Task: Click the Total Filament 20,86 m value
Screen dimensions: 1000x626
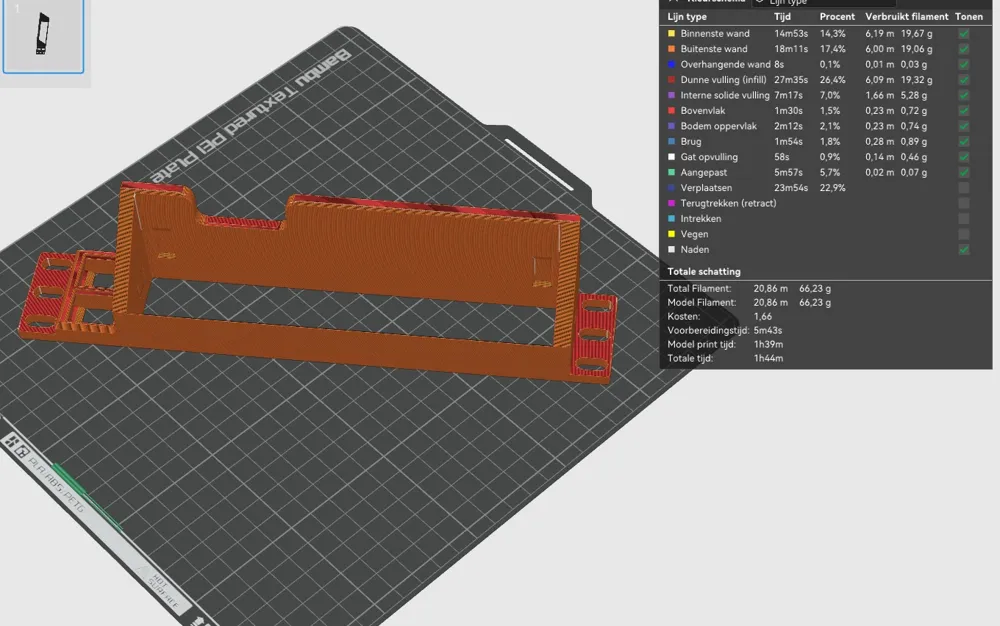Action: (770, 289)
